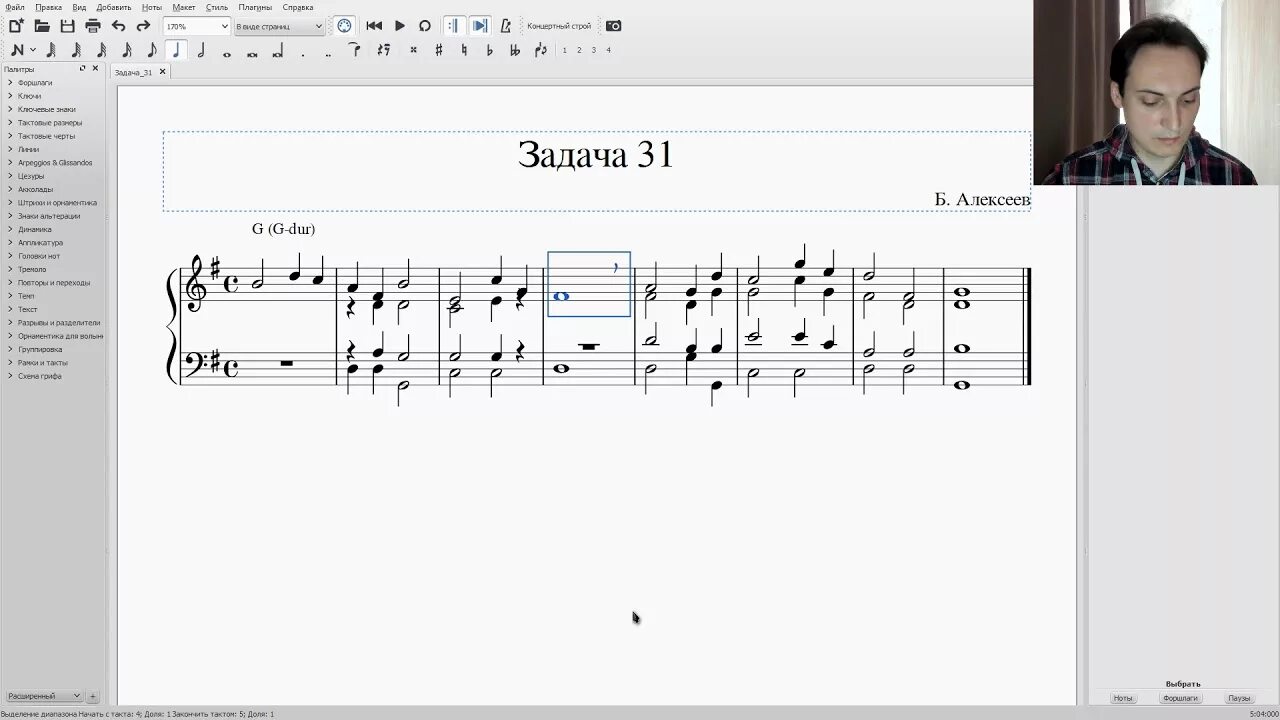Image resolution: width=1280 pixels, height=720 pixels.
Task: Open image capture with the camera icon
Action: point(614,26)
